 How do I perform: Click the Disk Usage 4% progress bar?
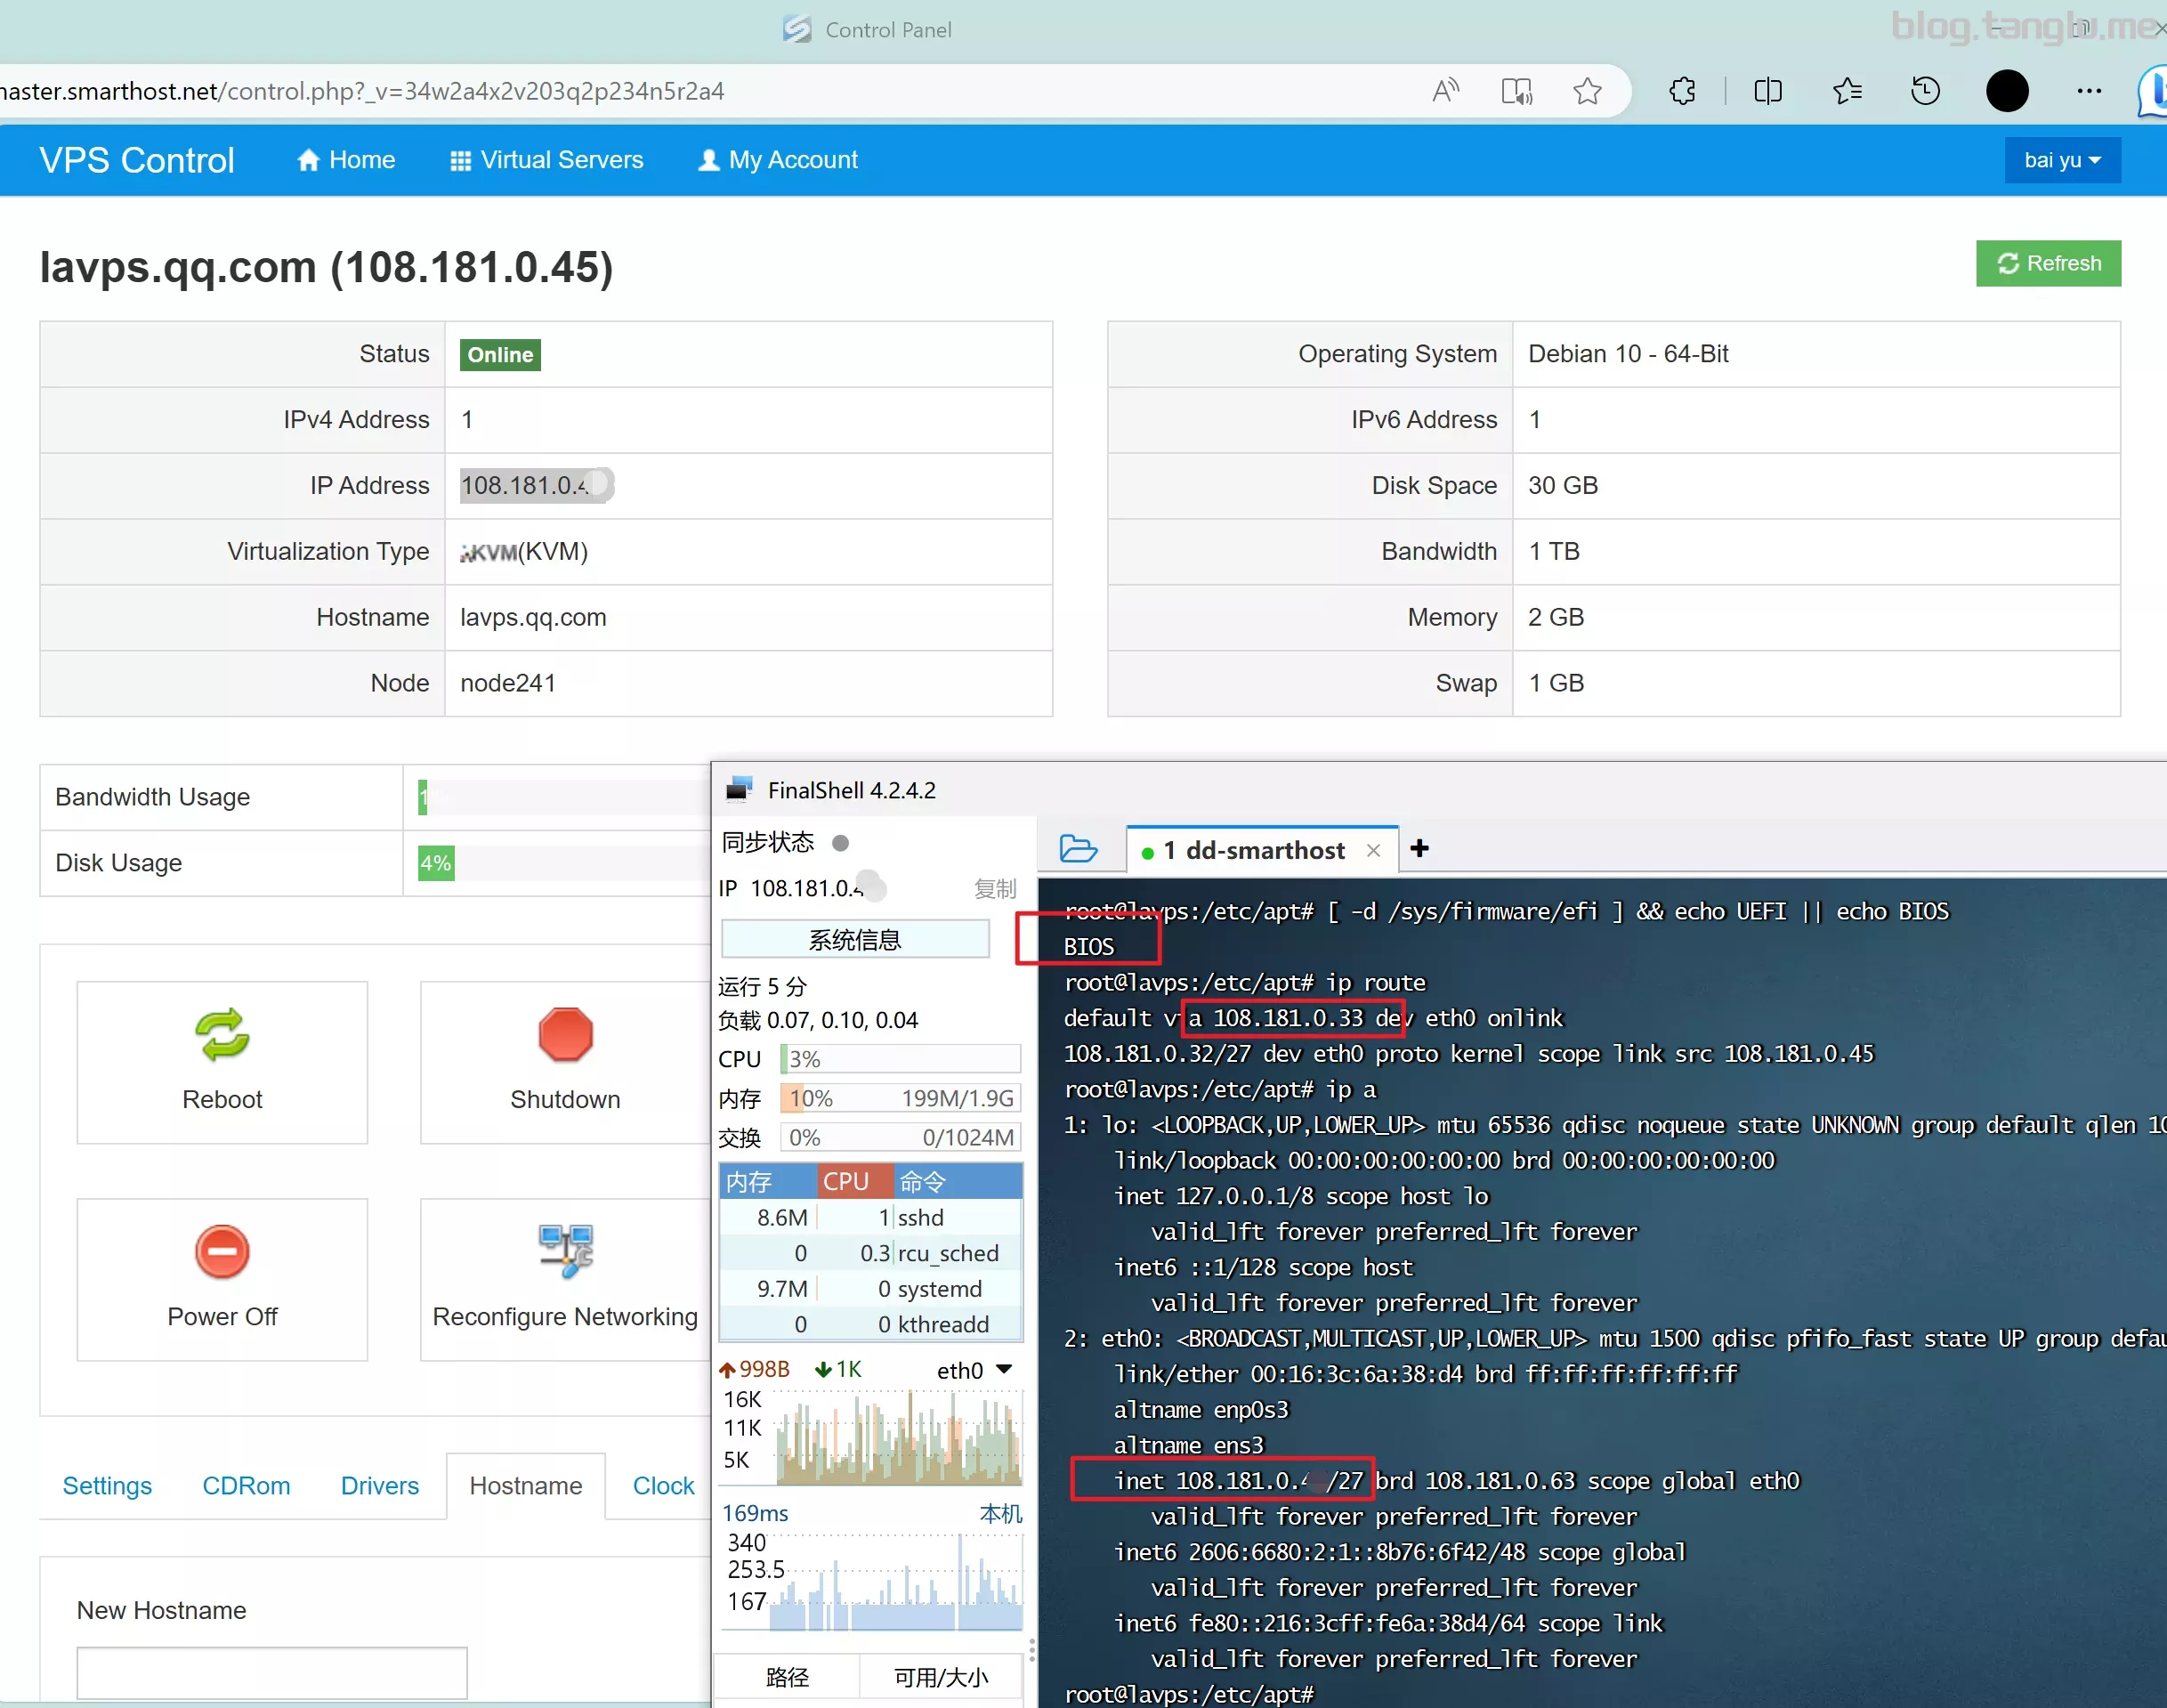436,863
